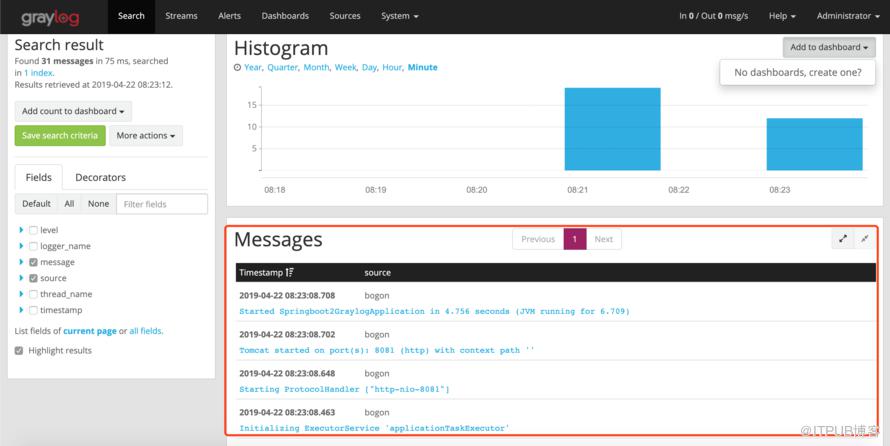The height and width of the screenshot is (446, 890).
Task: Open the current page fields link
Action: [90, 331]
